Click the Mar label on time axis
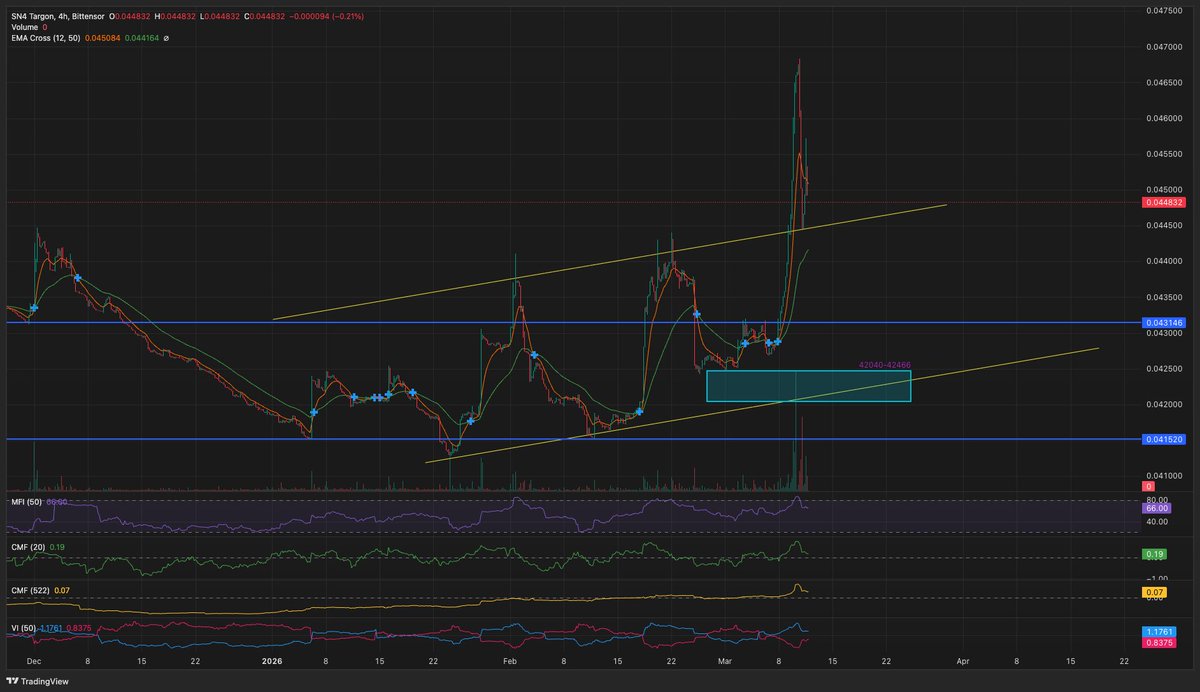 pyautogui.click(x=725, y=661)
